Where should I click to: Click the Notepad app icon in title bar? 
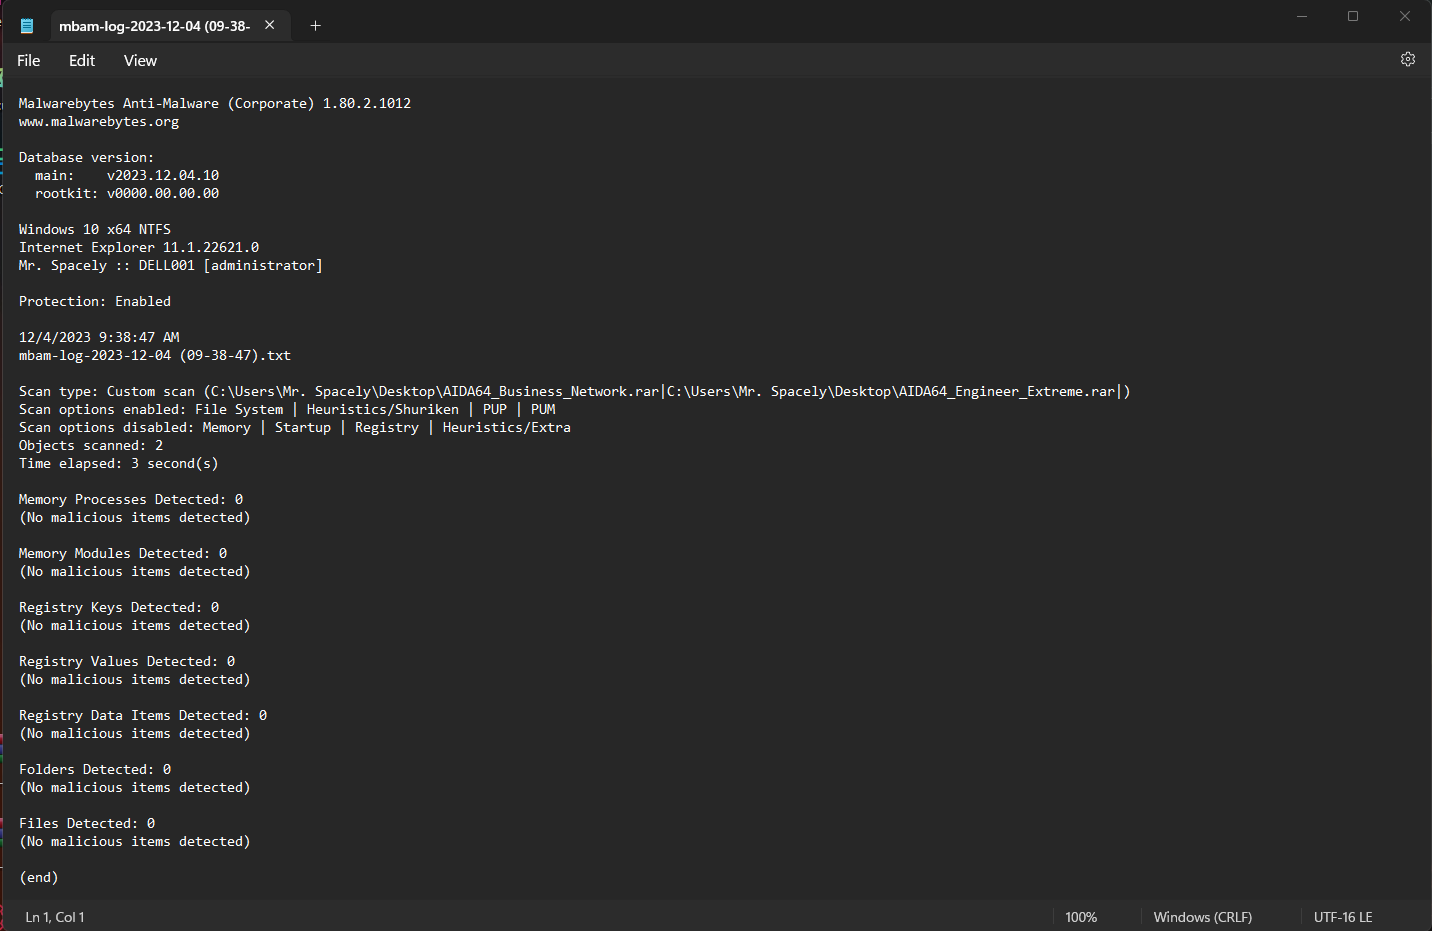[27, 26]
